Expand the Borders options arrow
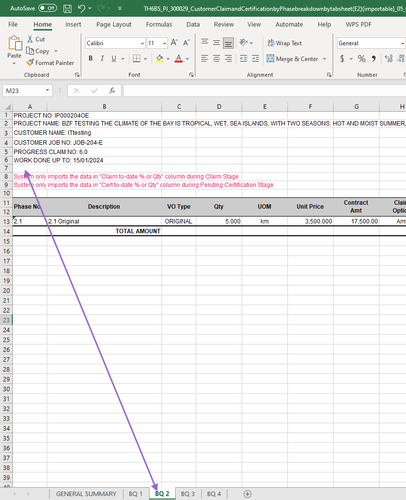Viewport: 406px width, 500px height. click(x=145, y=59)
